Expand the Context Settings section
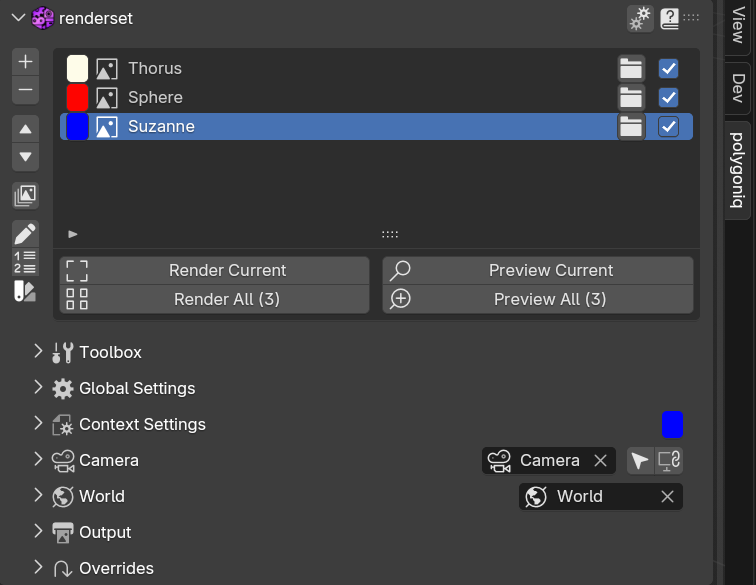The width and height of the screenshot is (756, 585). coord(38,423)
